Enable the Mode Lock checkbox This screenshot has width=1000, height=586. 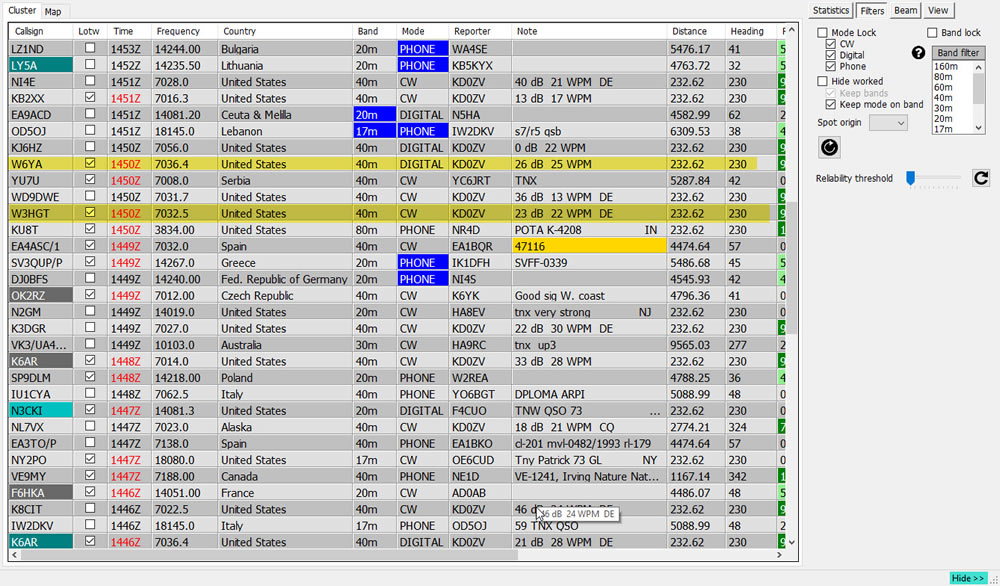(823, 33)
